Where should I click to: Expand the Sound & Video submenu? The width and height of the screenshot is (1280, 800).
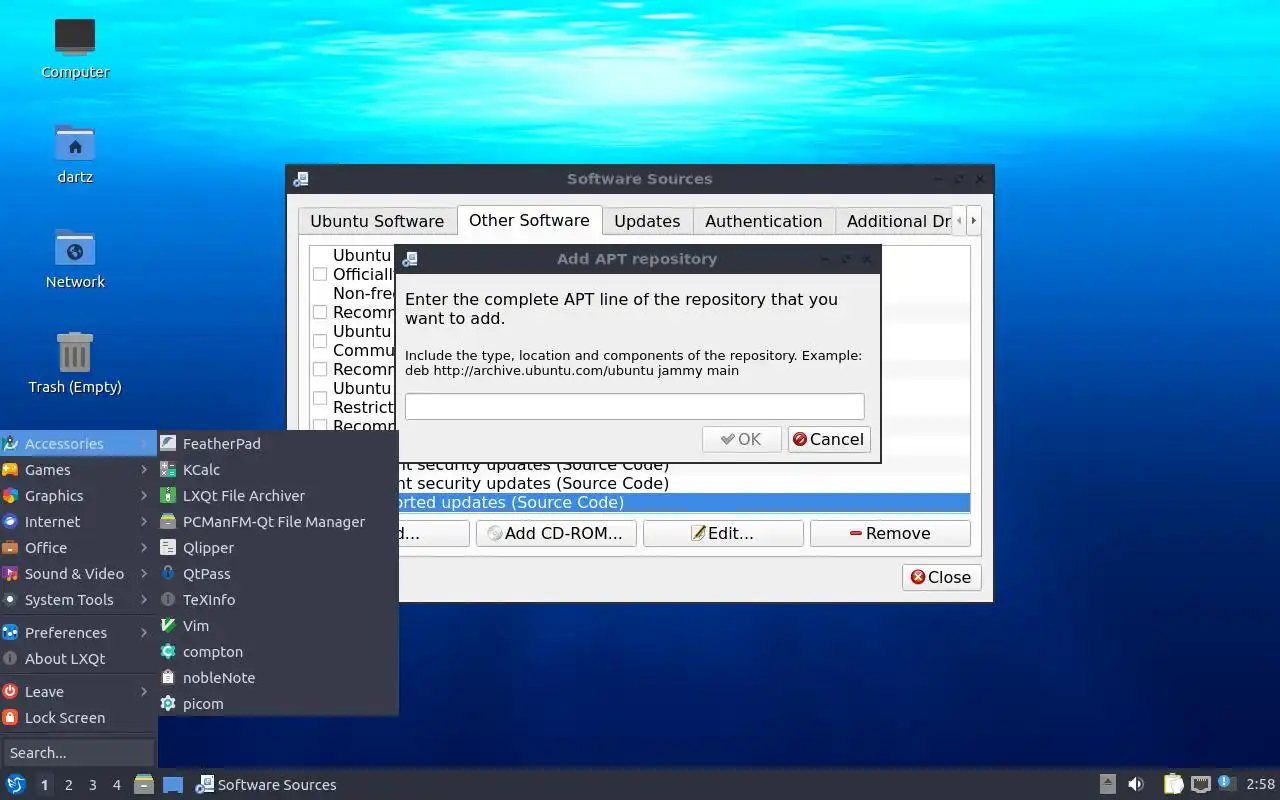pos(78,574)
